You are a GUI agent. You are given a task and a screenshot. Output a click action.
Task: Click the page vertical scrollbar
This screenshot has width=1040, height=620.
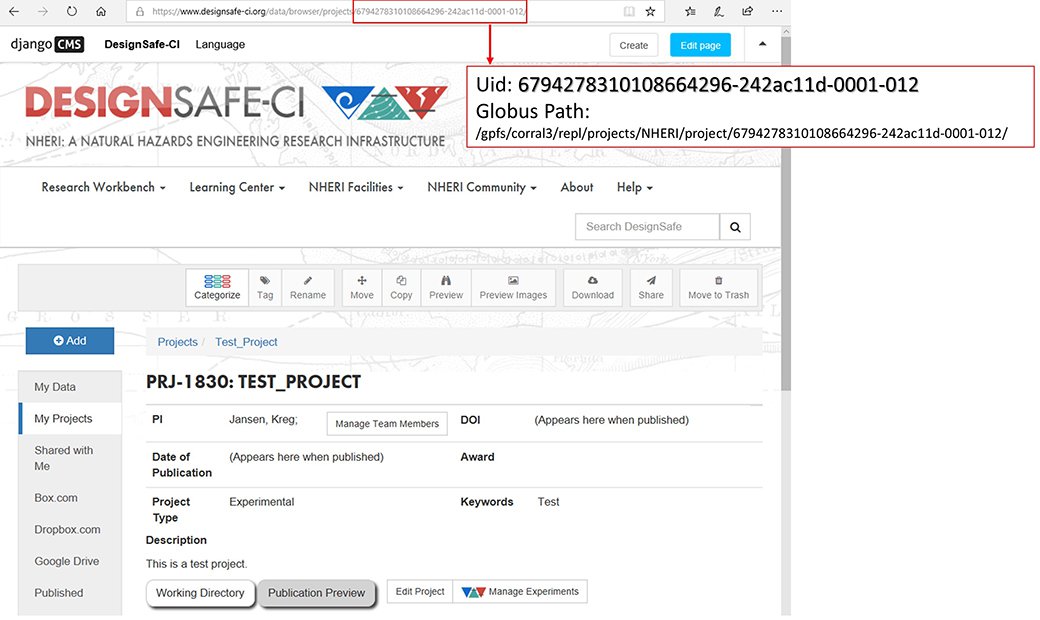click(786, 212)
